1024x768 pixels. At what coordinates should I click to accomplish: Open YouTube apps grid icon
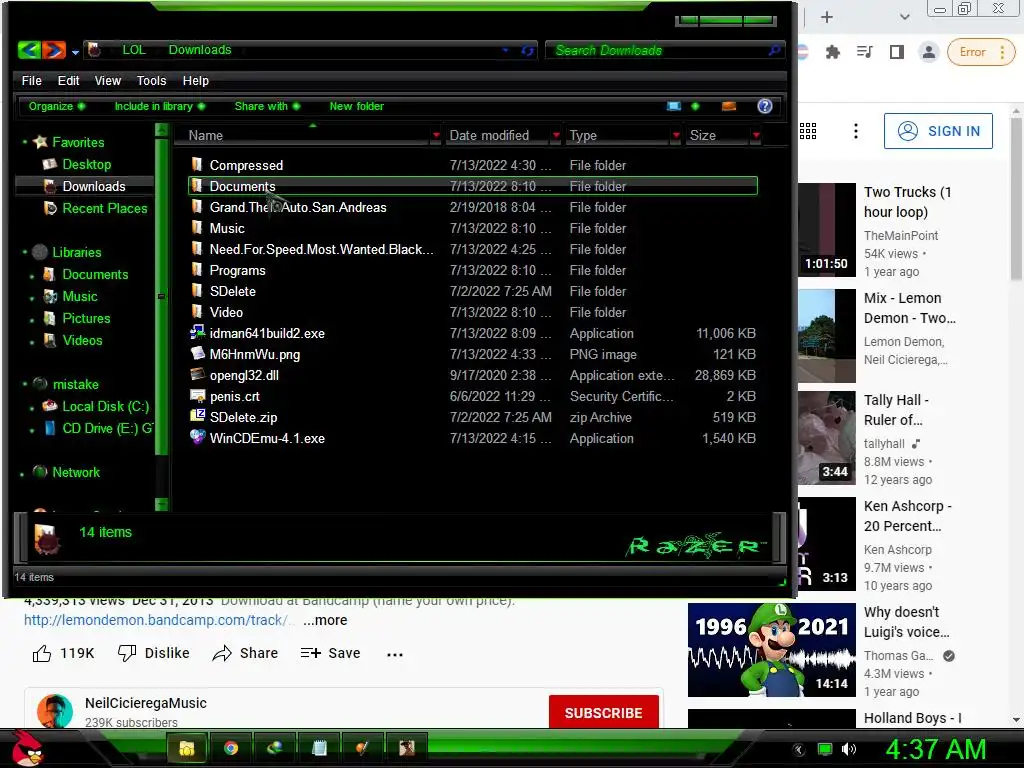[x=808, y=131]
